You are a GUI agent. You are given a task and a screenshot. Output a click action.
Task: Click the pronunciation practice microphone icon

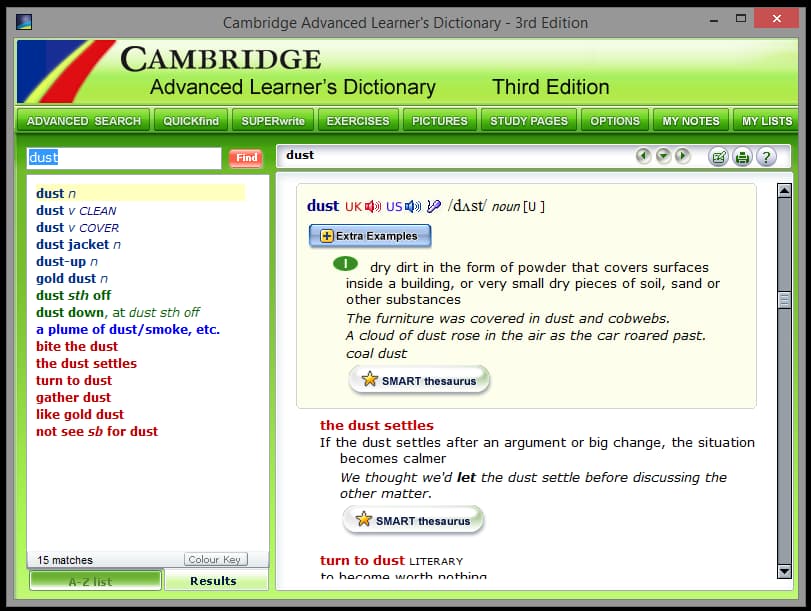(433, 206)
